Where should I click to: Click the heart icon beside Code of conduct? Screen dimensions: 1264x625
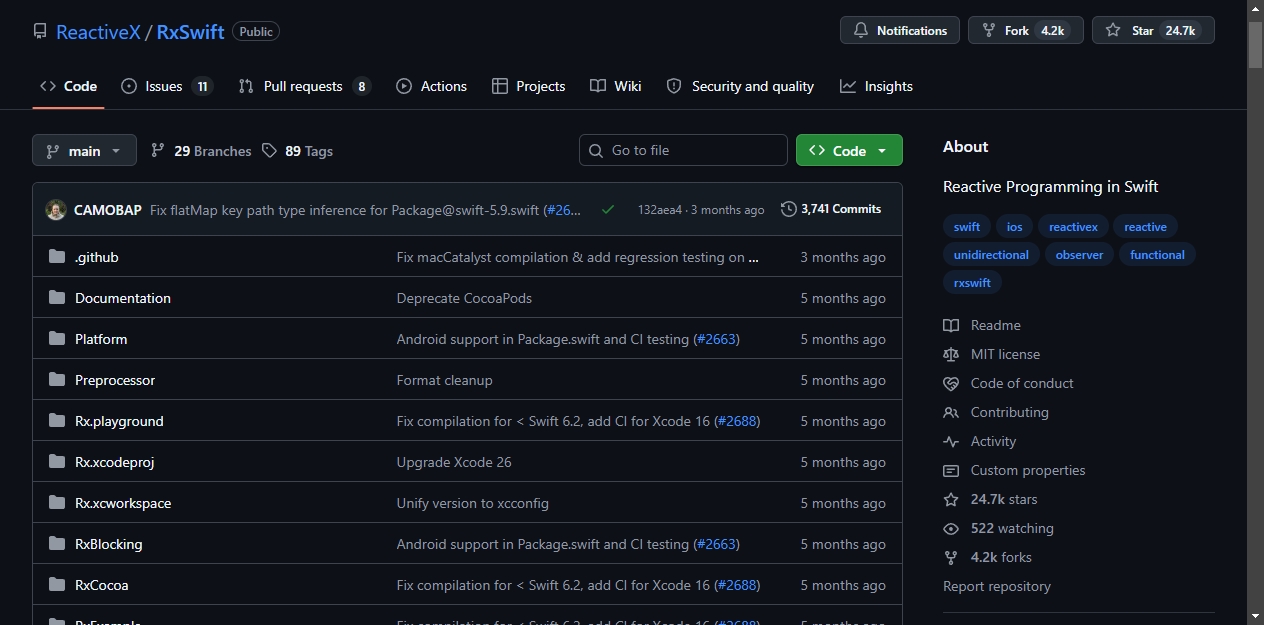(x=951, y=383)
